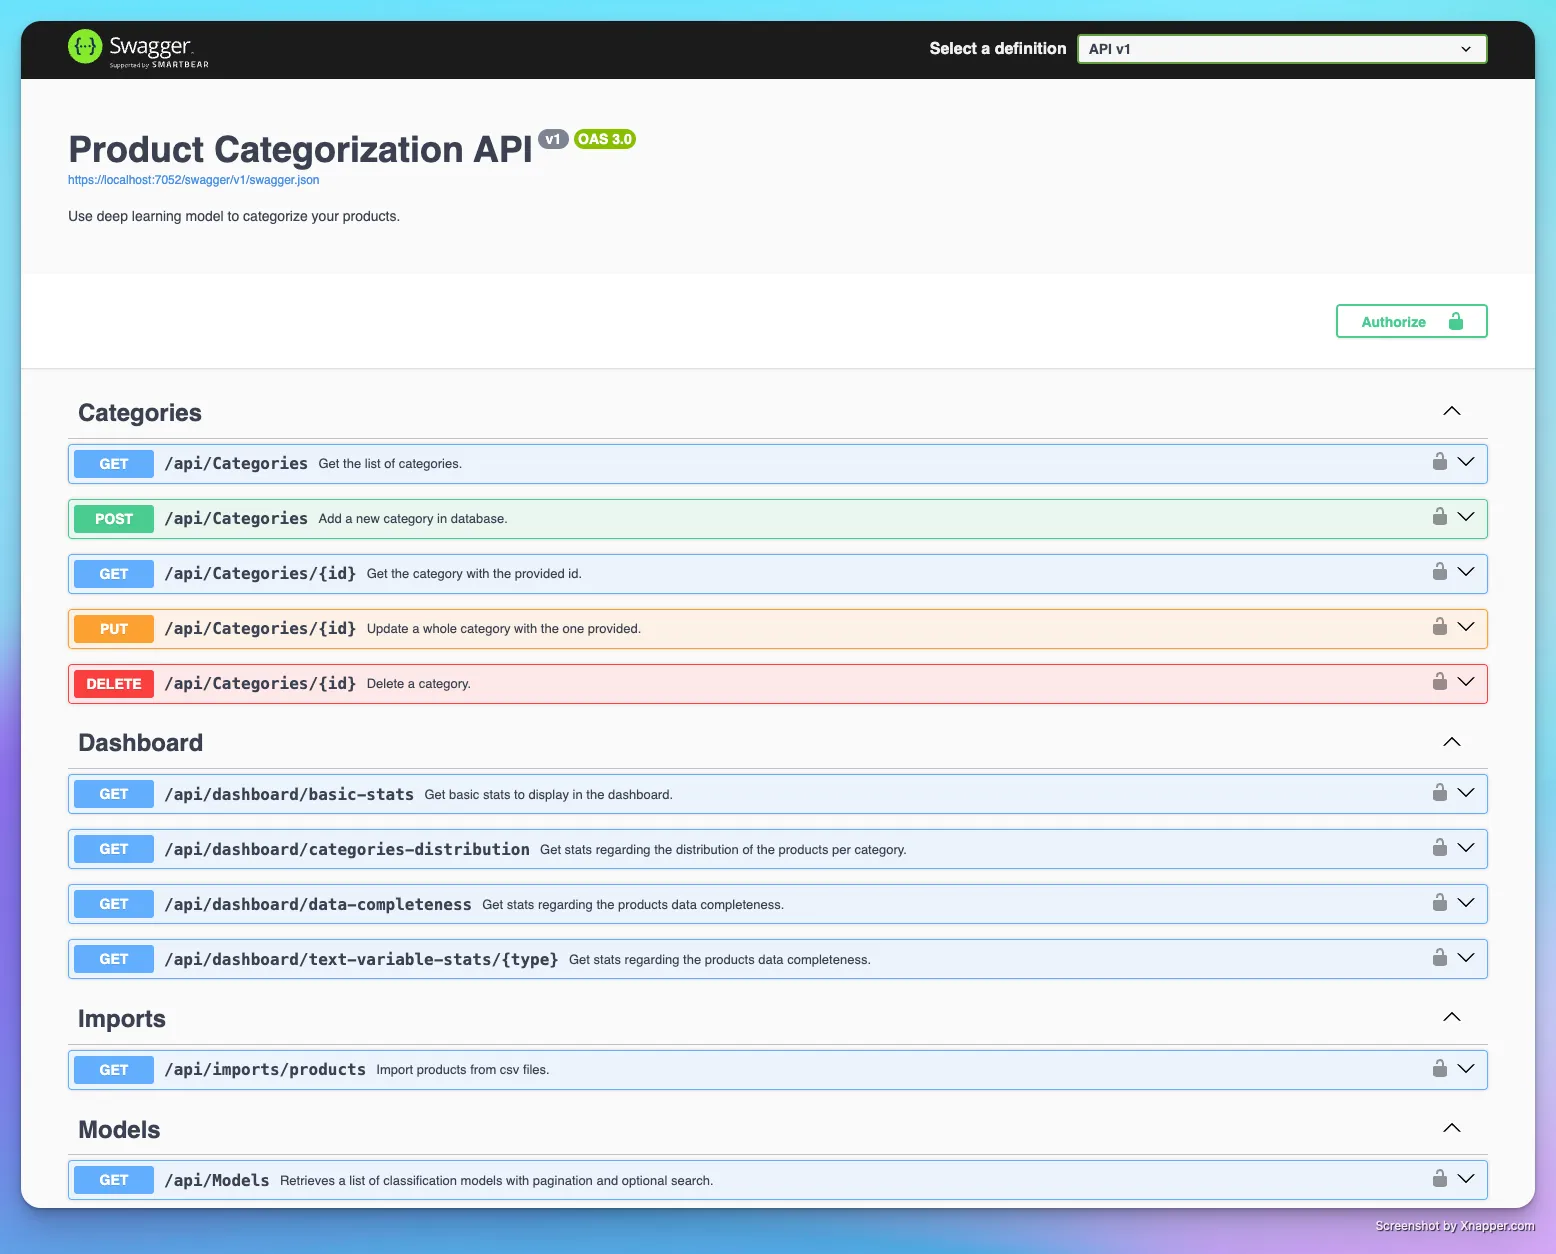The image size is (1556, 1254).
Task: Click the OAS 3.0 version badge
Action: click(604, 139)
